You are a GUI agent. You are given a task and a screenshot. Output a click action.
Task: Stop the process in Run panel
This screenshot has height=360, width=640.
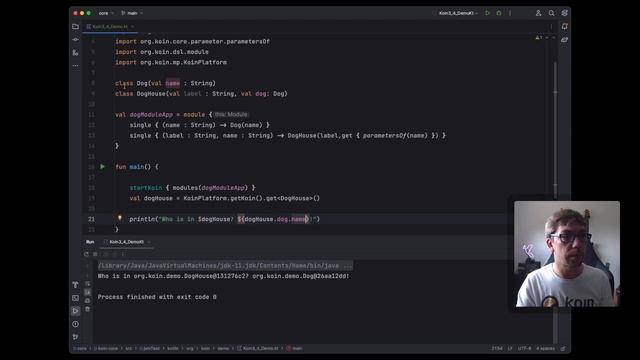click(x=95, y=254)
